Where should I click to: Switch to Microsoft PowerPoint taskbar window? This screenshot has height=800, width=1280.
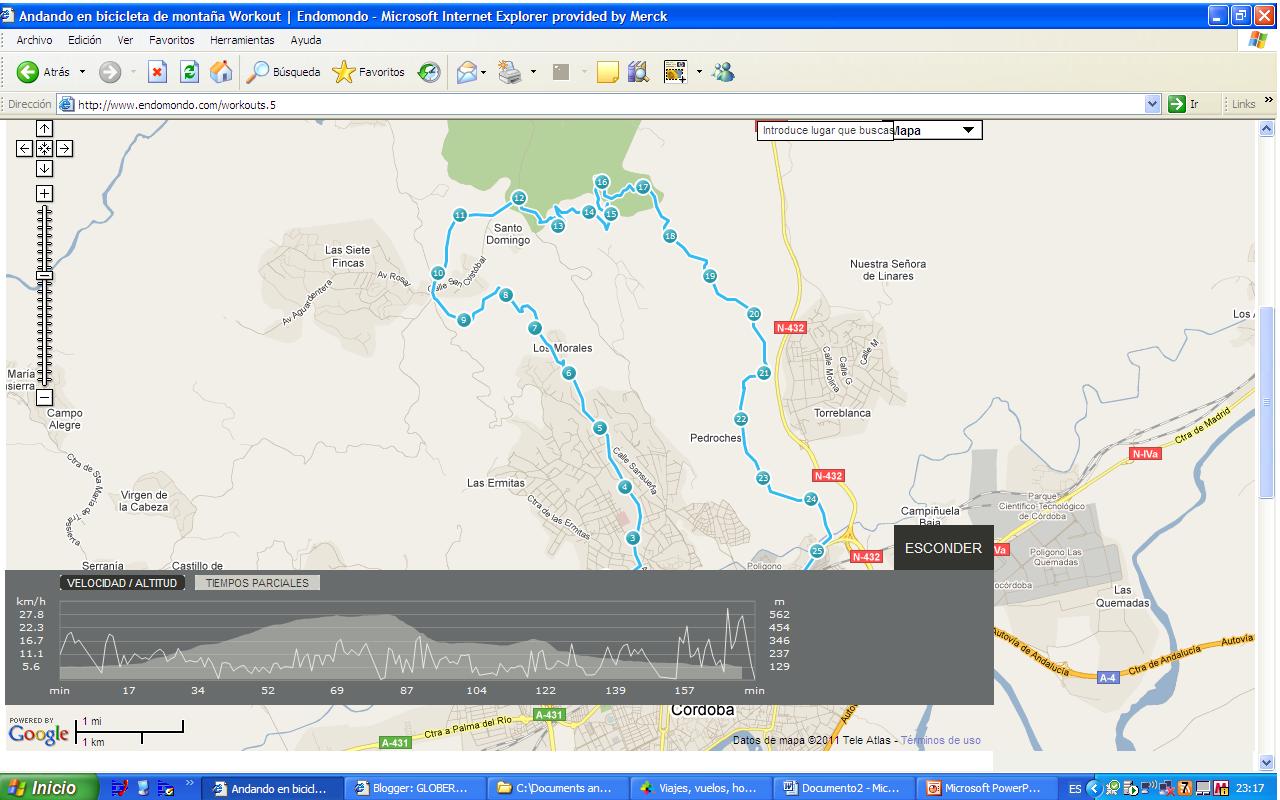point(986,788)
